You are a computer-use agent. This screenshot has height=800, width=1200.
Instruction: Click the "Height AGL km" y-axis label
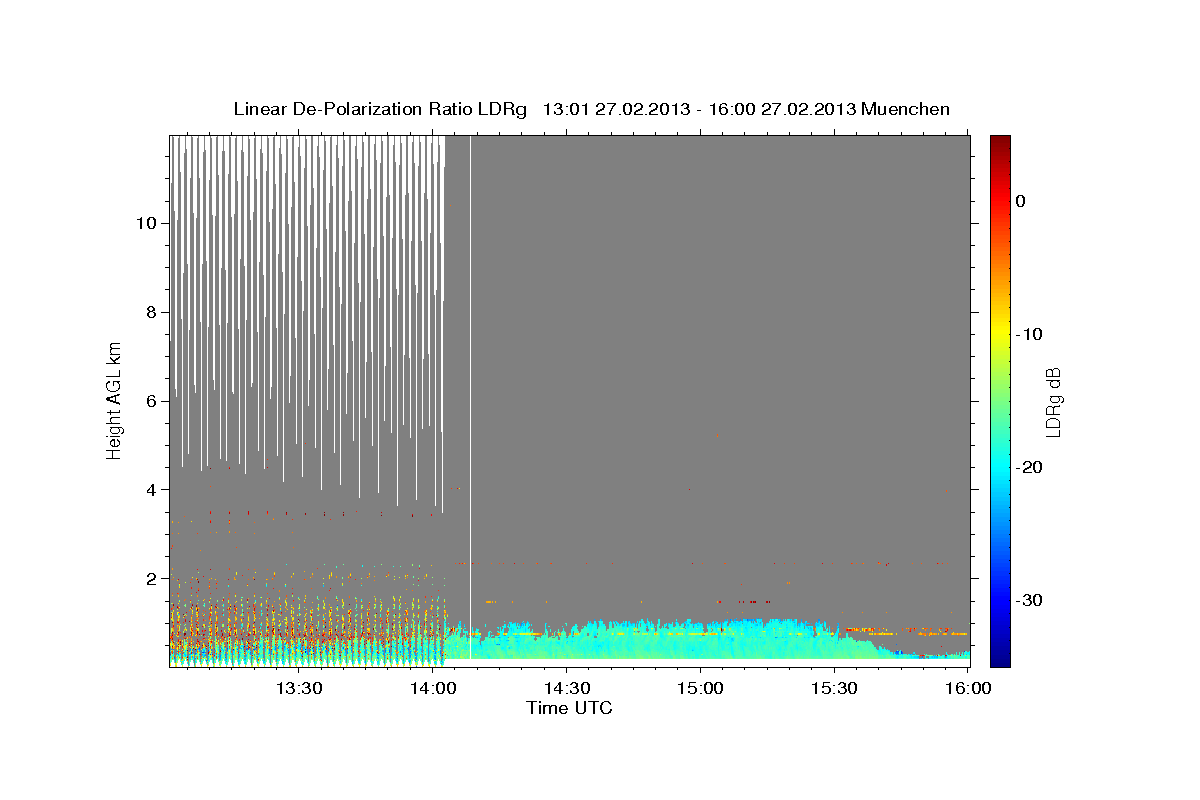tap(115, 399)
